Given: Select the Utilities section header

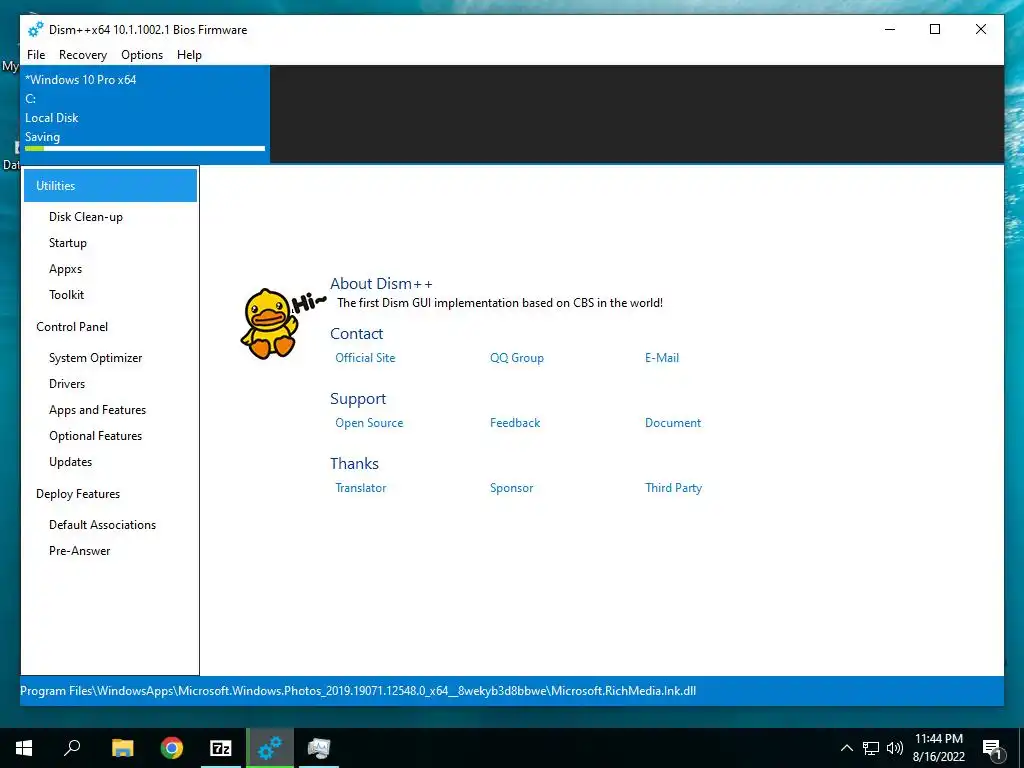Looking at the screenshot, I should 110,185.
